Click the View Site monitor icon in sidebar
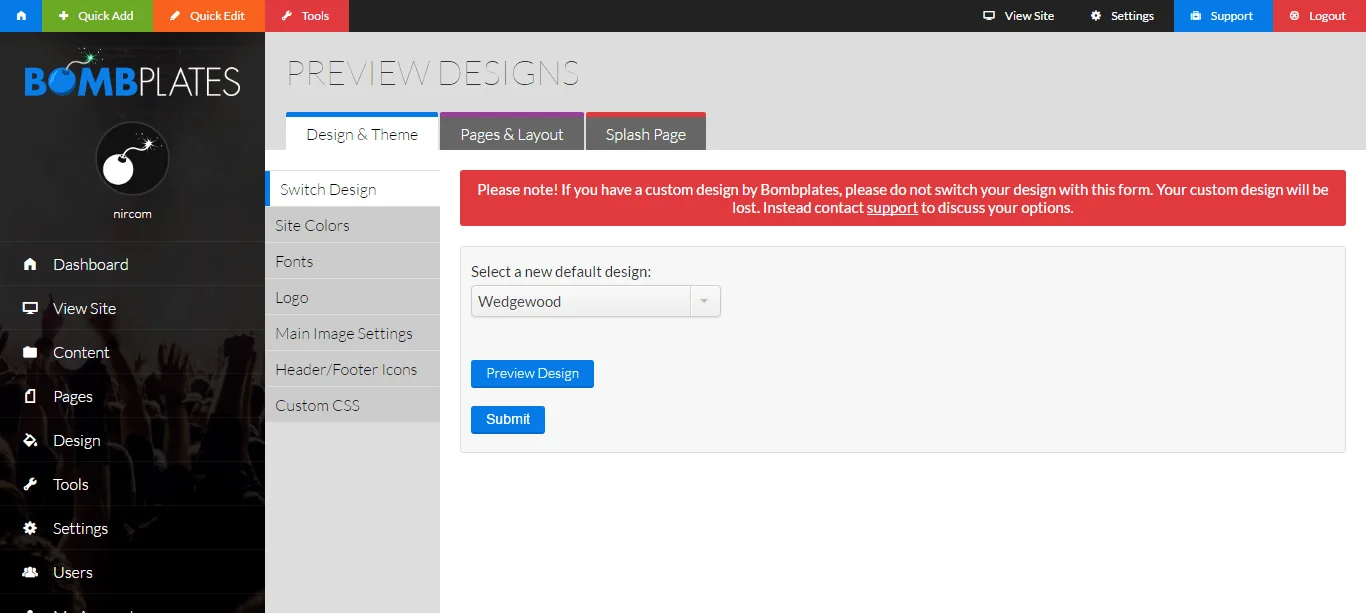Image resolution: width=1366 pixels, height=613 pixels. click(30, 308)
